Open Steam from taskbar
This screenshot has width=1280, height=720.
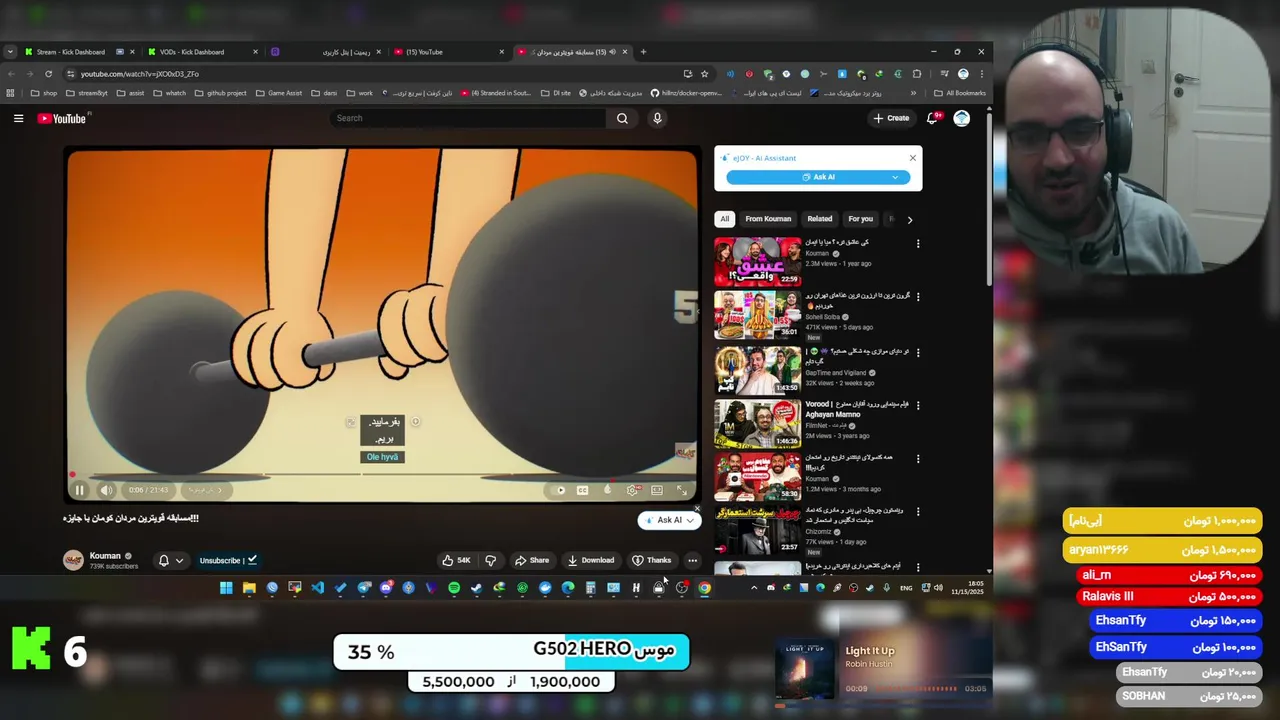[x=477, y=588]
